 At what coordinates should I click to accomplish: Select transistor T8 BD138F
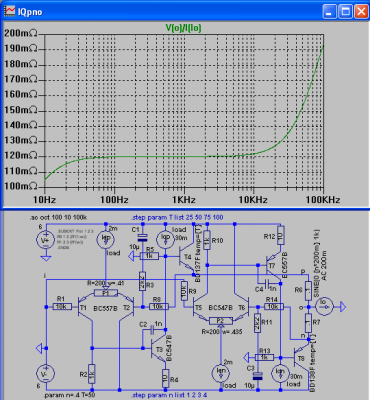click(x=301, y=359)
